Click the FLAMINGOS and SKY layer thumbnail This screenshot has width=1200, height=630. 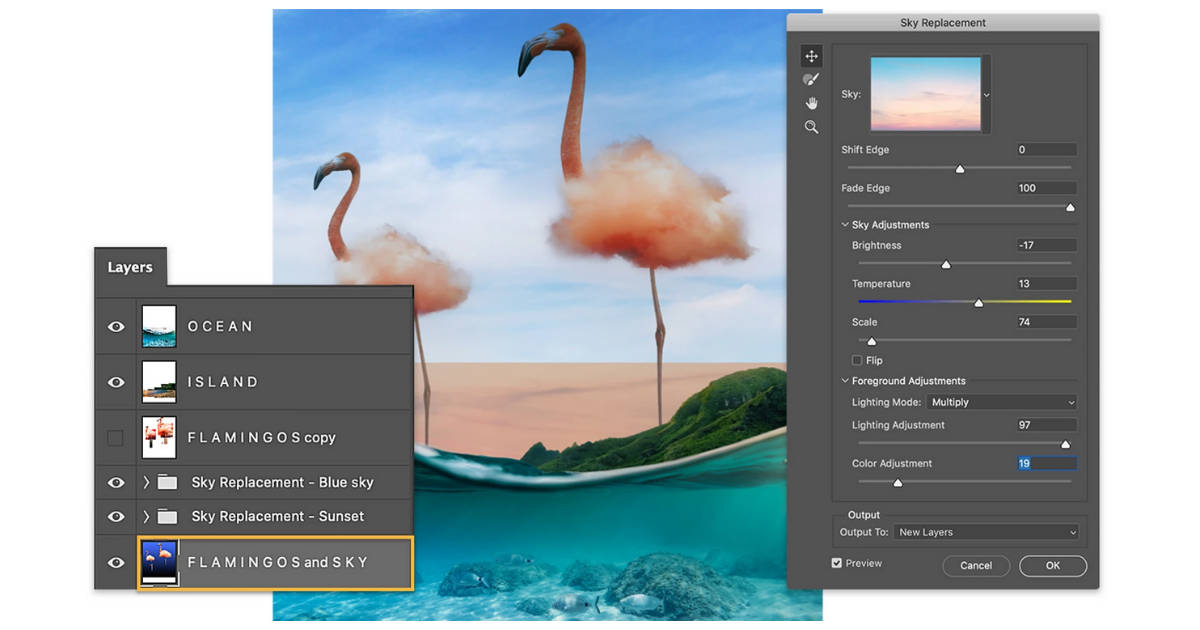(x=158, y=562)
